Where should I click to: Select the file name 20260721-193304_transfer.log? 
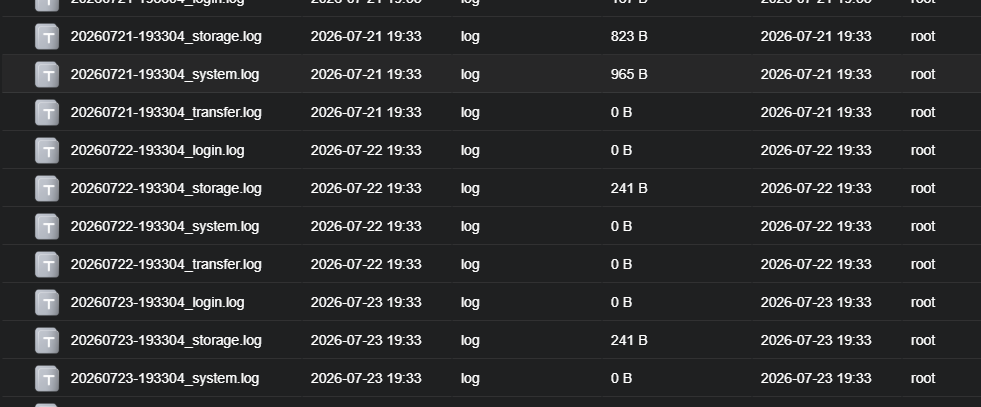(166, 113)
